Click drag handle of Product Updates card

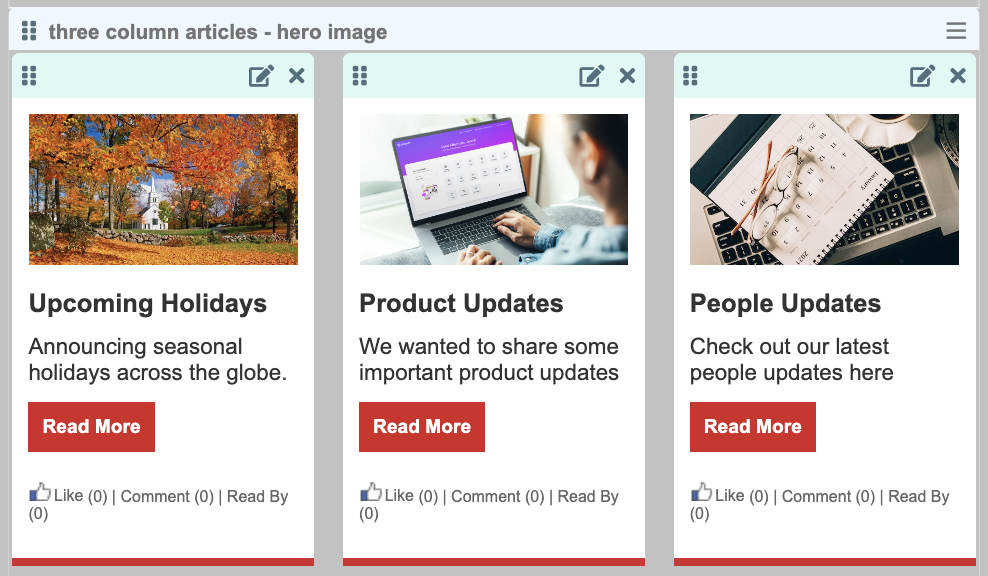coord(360,76)
